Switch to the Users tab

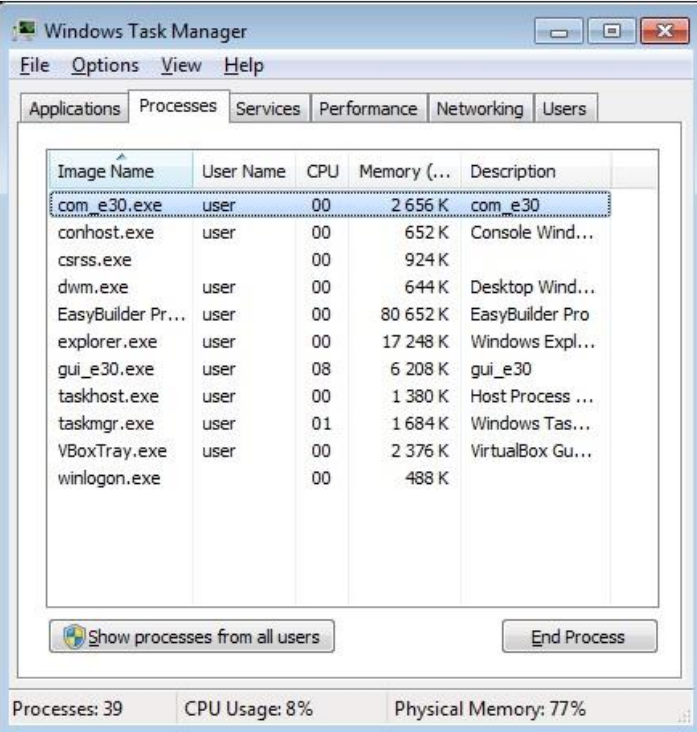pos(564,109)
